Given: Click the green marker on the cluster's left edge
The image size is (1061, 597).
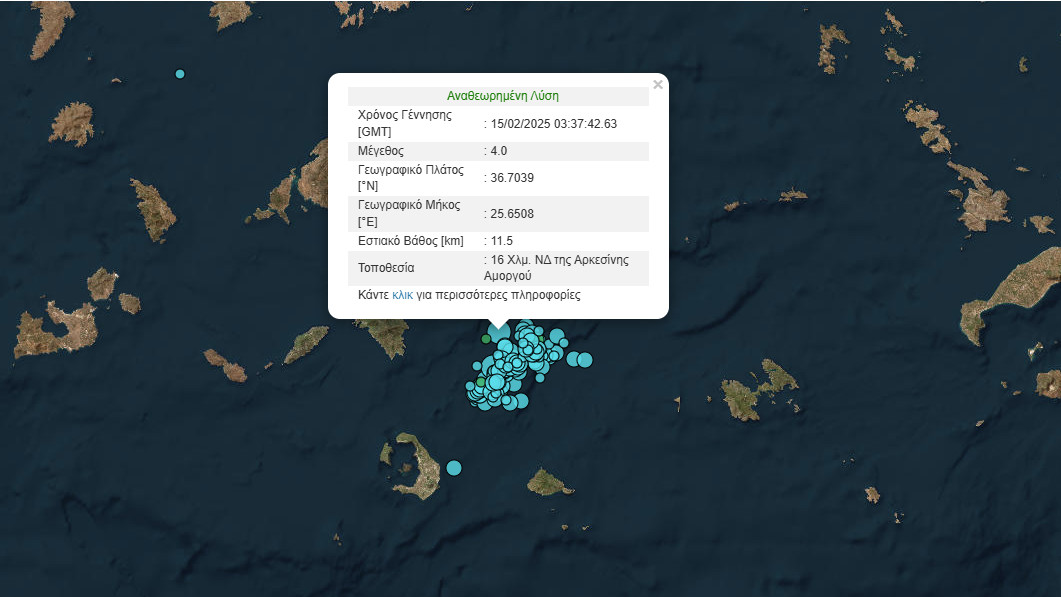Looking at the screenshot, I should (480, 382).
